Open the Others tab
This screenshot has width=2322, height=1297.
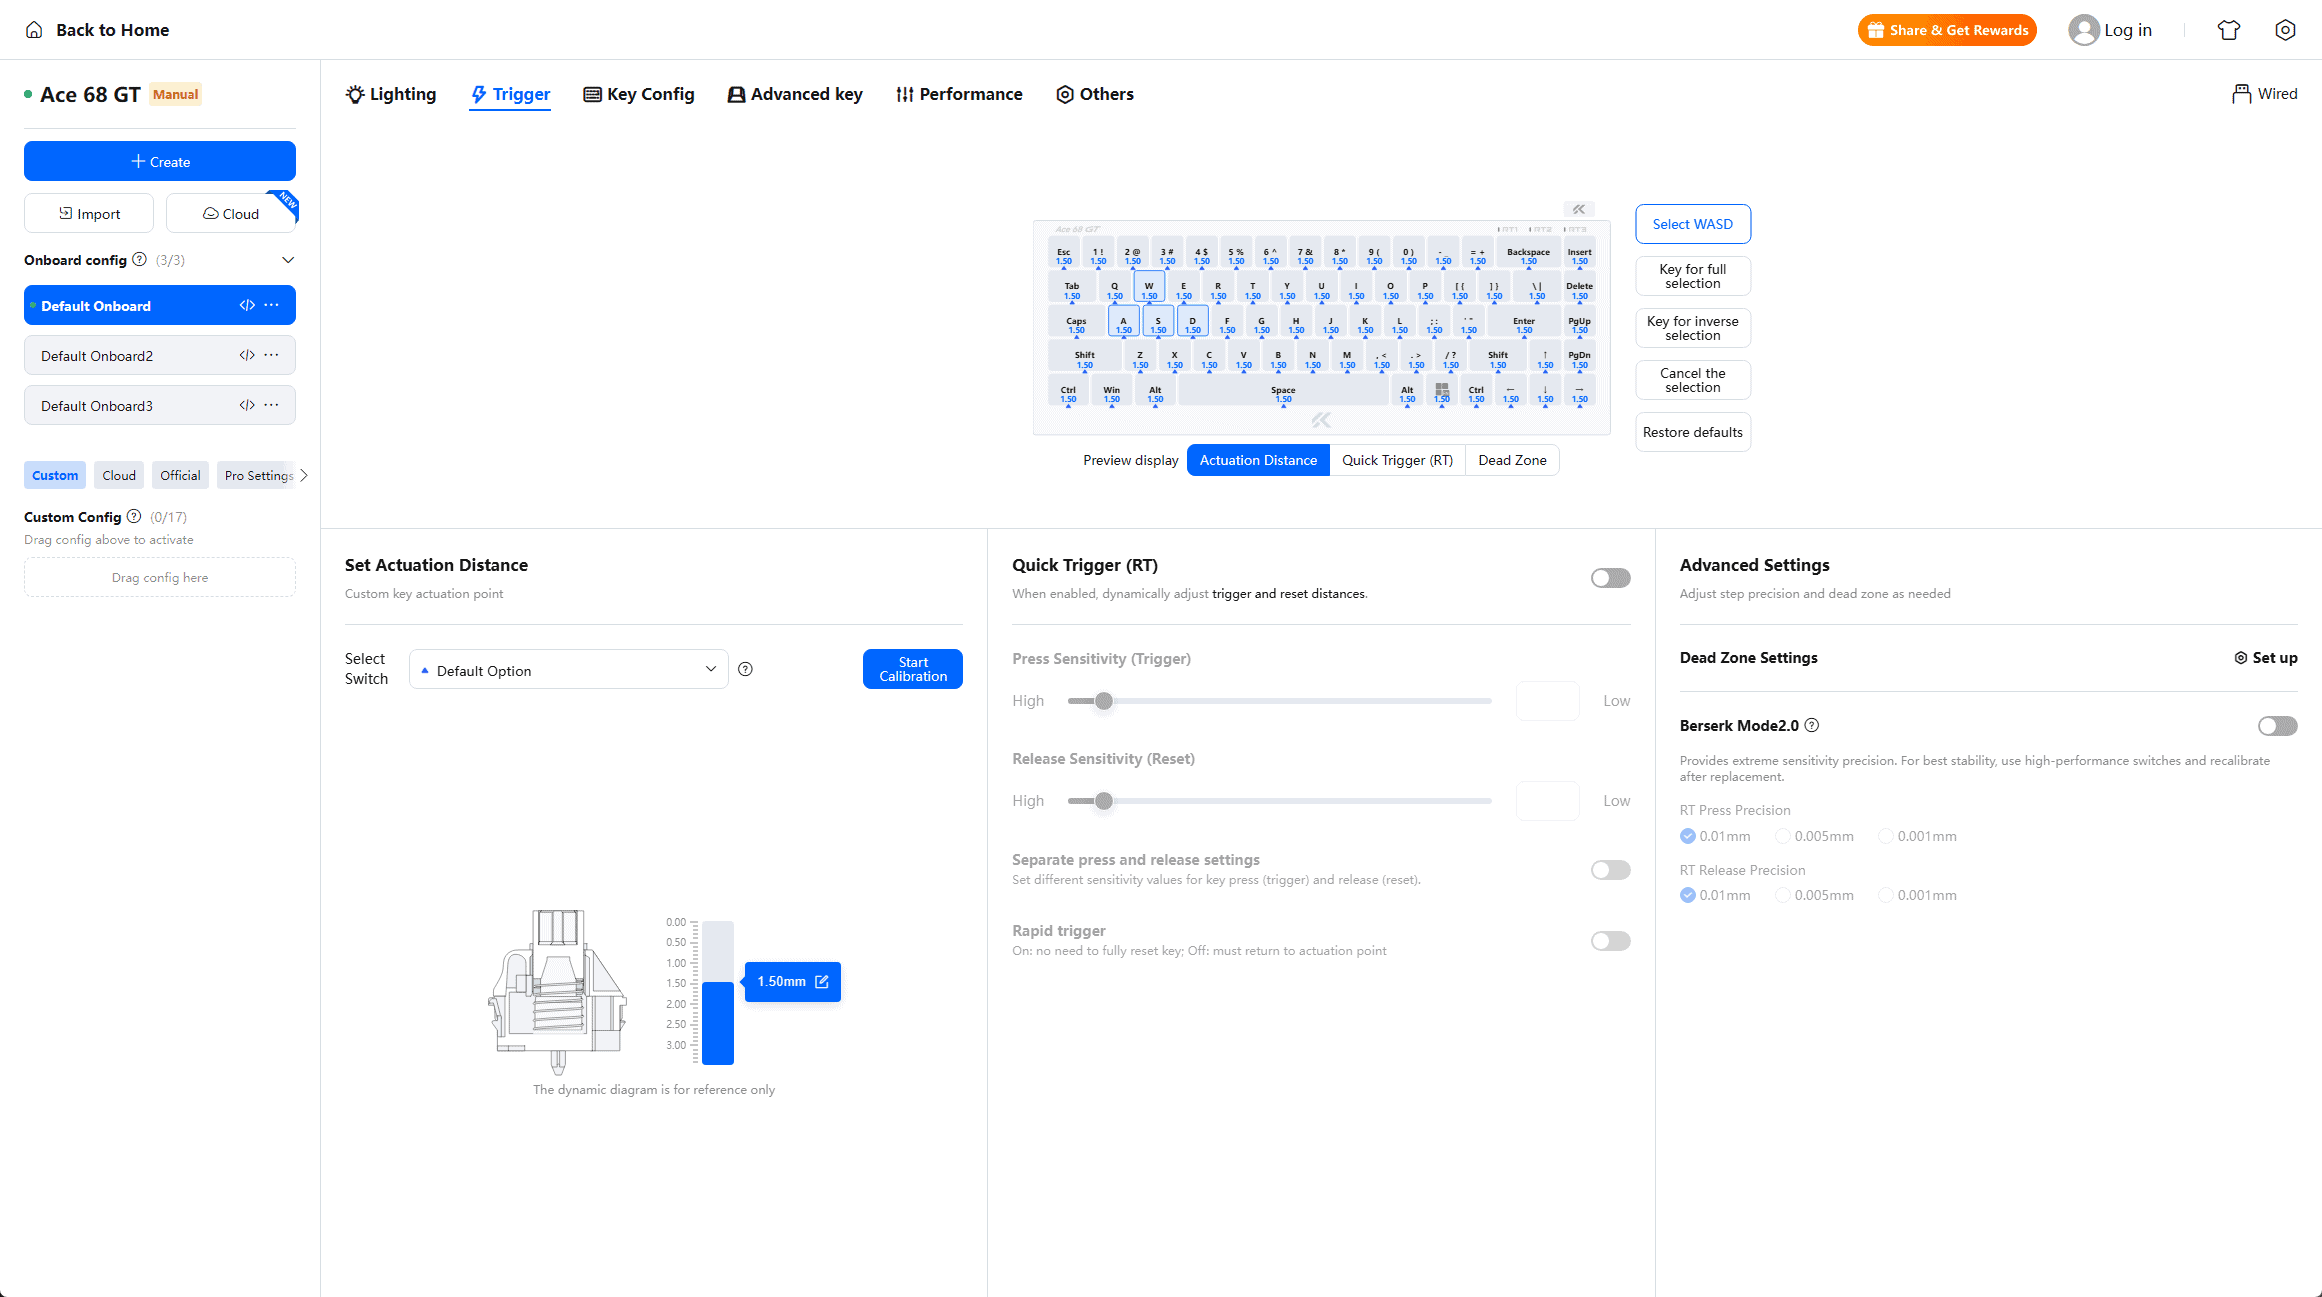[1095, 94]
